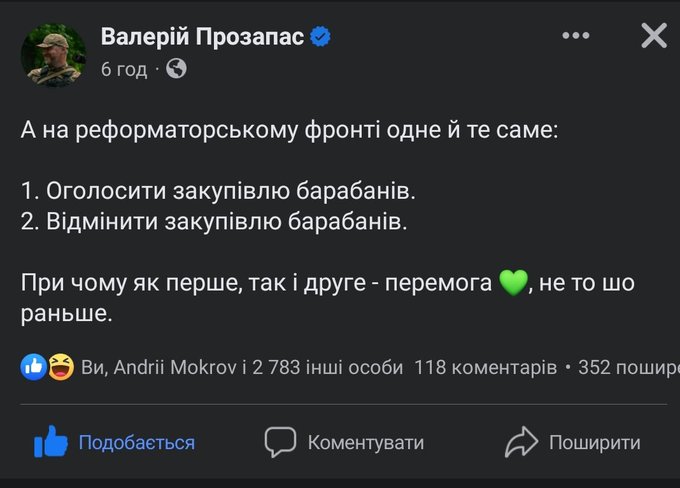Click the Haha laughing reaction icon
The width and height of the screenshot is (680, 488).
click(x=60, y=367)
